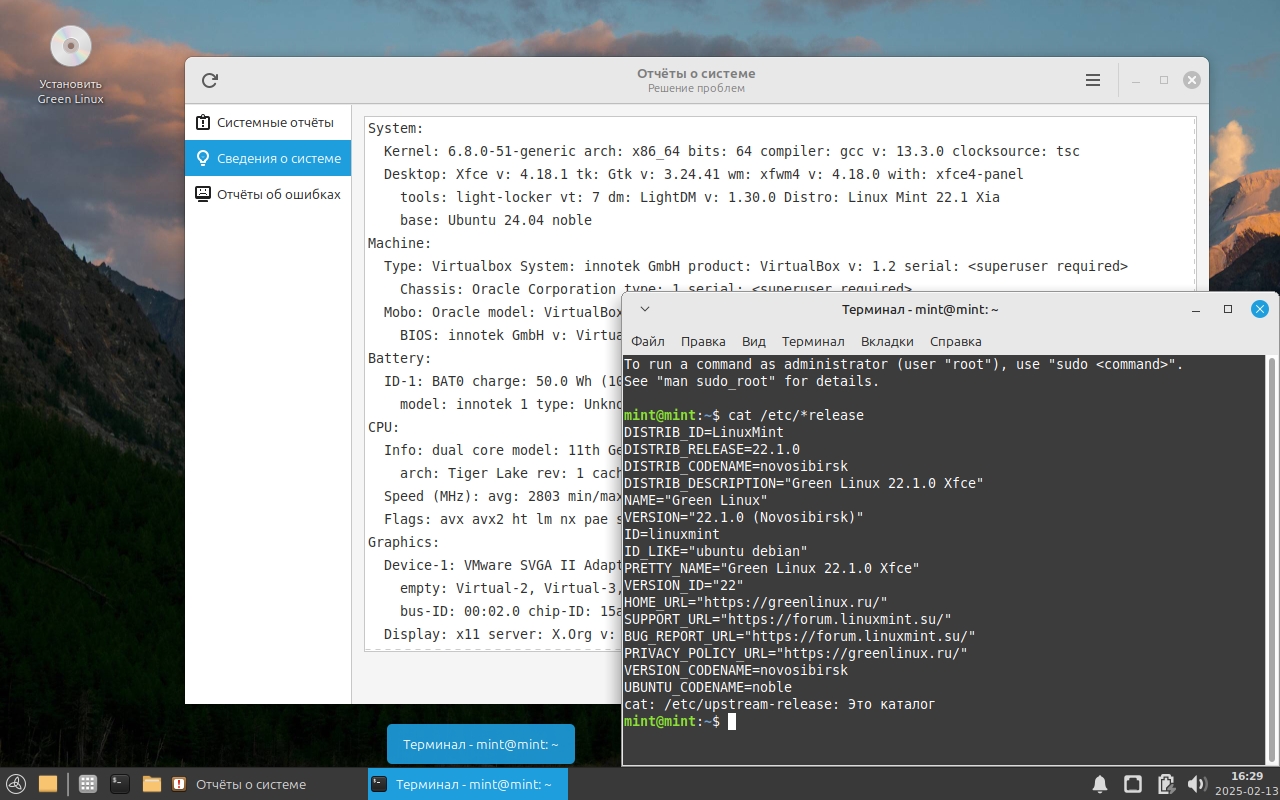Select 'Сведения о системе' in the sidebar
Image resolution: width=1280 pixels, height=800 pixels.
pyautogui.click(x=268, y=158)
